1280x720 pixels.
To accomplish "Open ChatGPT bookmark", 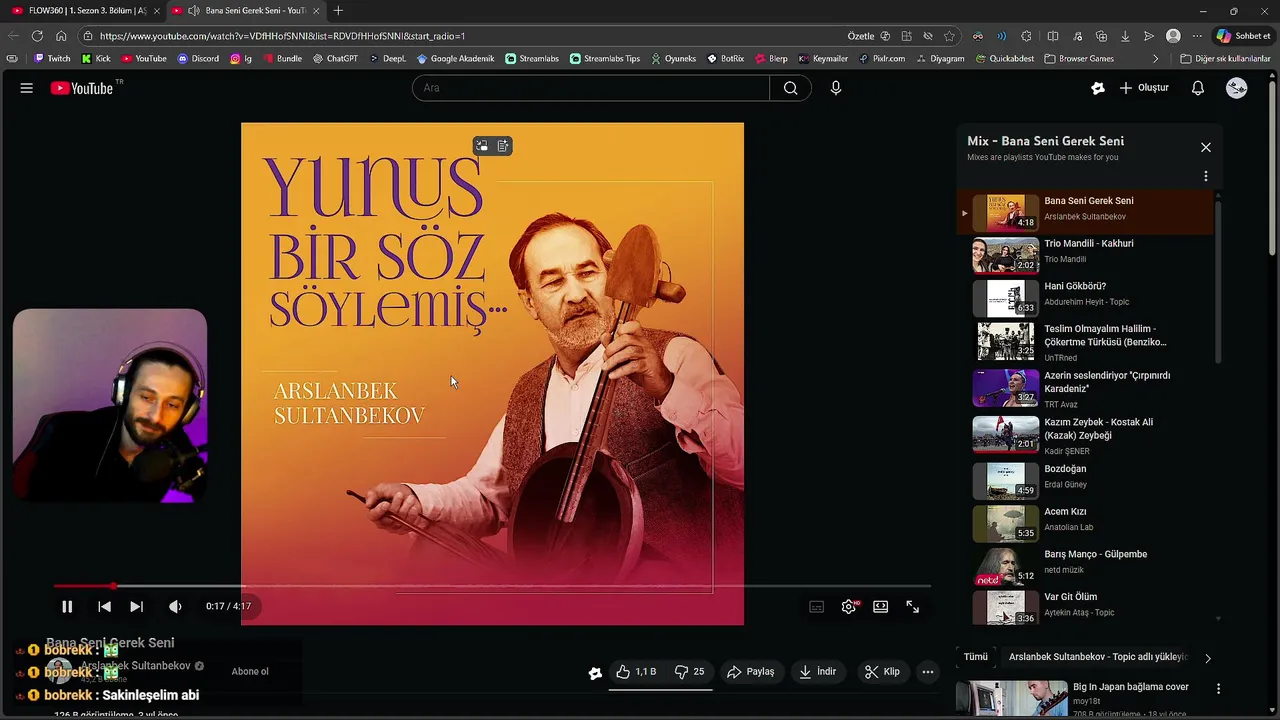I will (x=335, y=59).
